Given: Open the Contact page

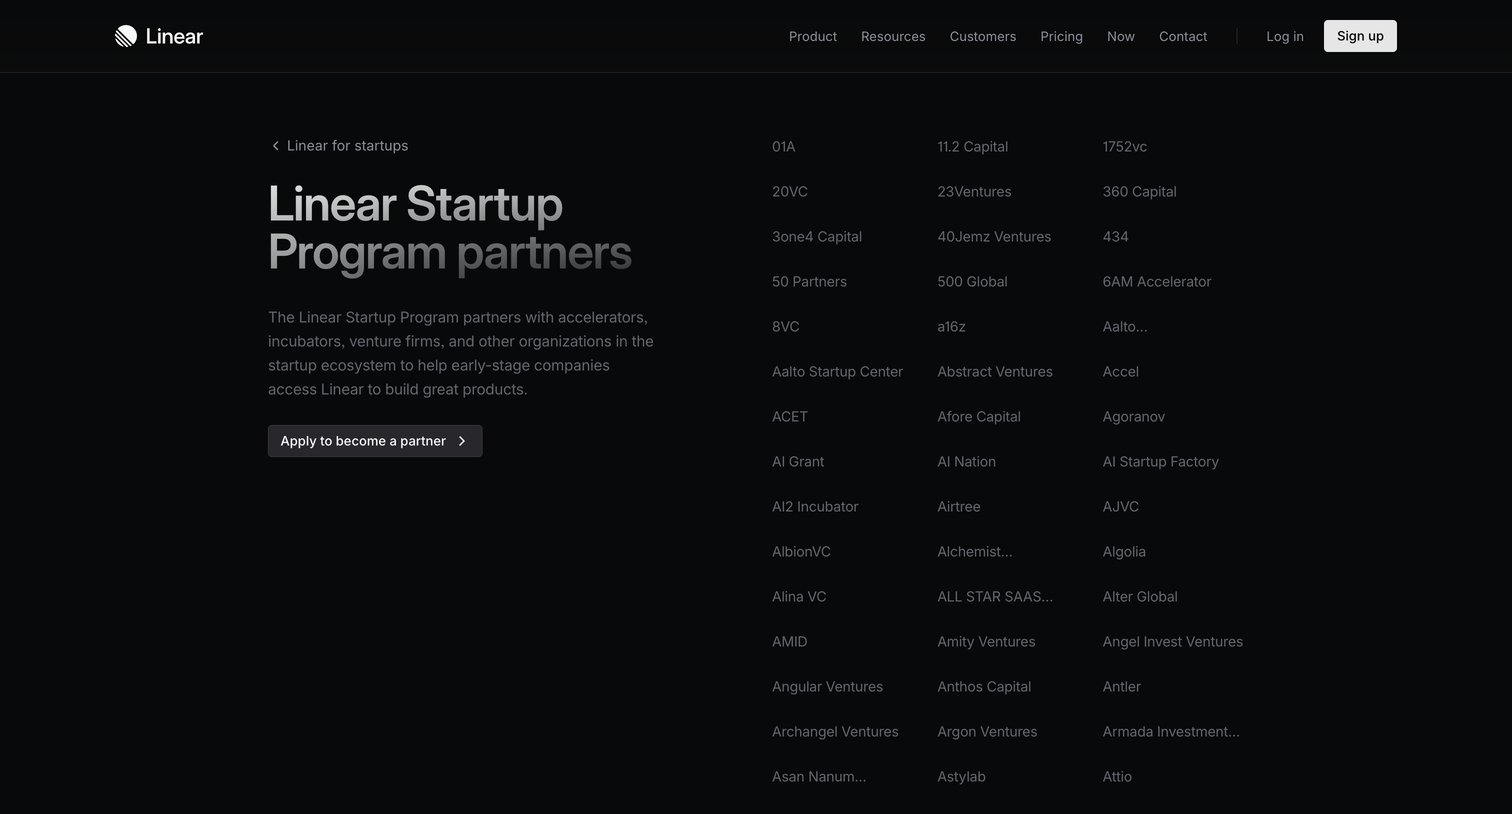Looking at the screenshot, I should (x=1183, y=36).
